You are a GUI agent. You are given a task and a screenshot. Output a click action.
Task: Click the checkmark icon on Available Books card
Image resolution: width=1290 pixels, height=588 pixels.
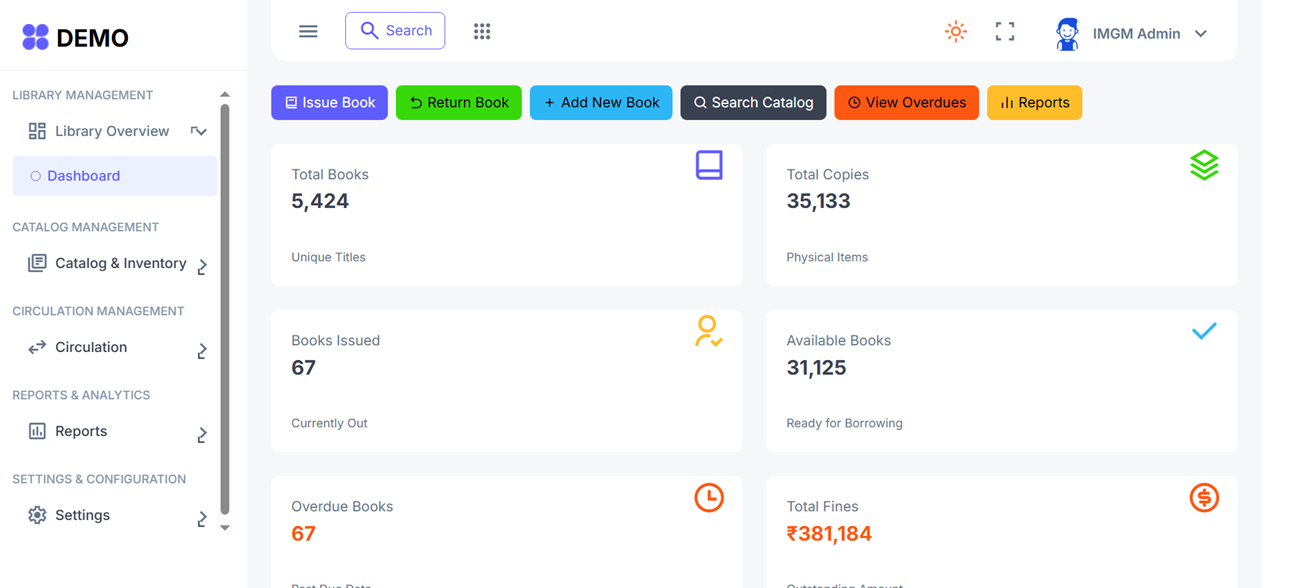coord(1204,331)
